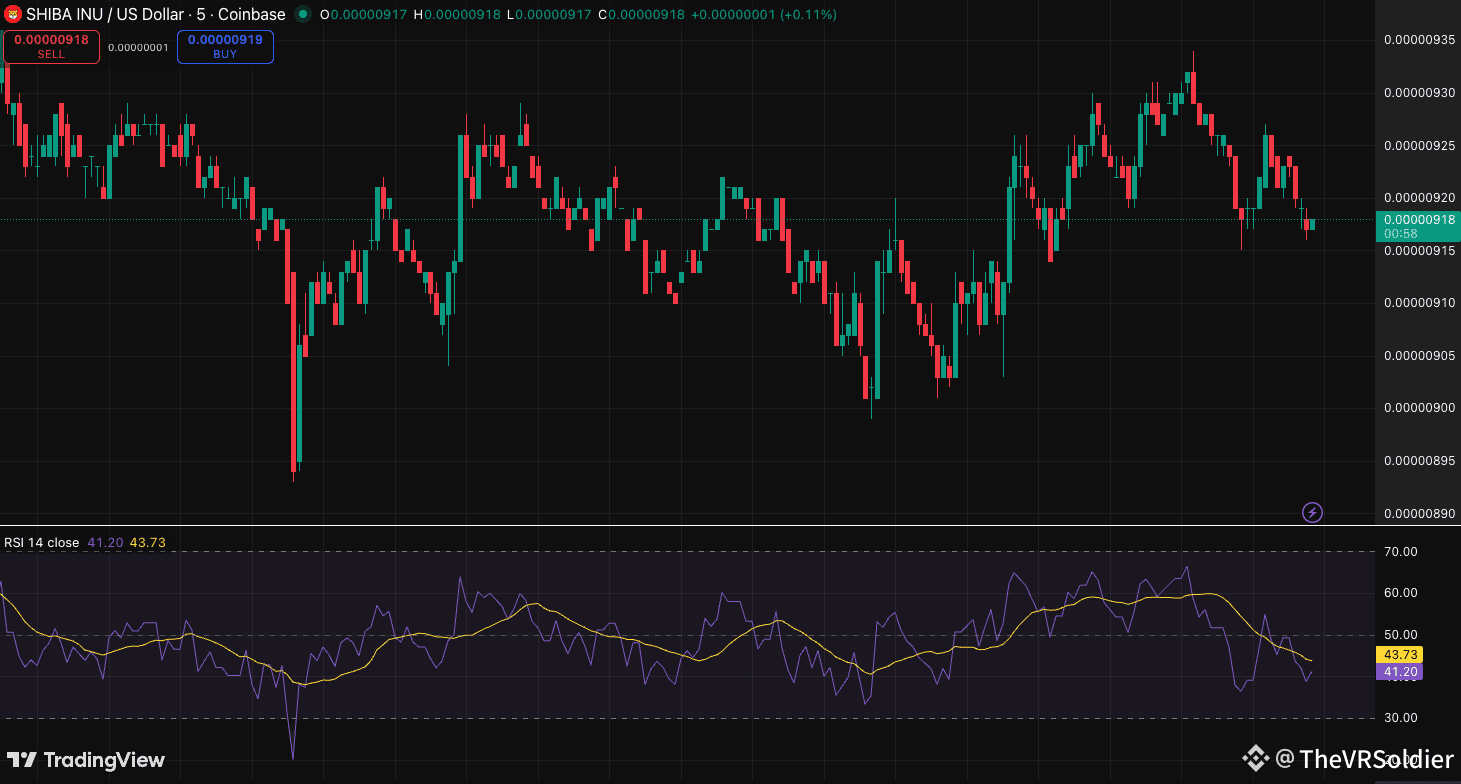Click the 0.00000935 price axis label

(1419, 40)
